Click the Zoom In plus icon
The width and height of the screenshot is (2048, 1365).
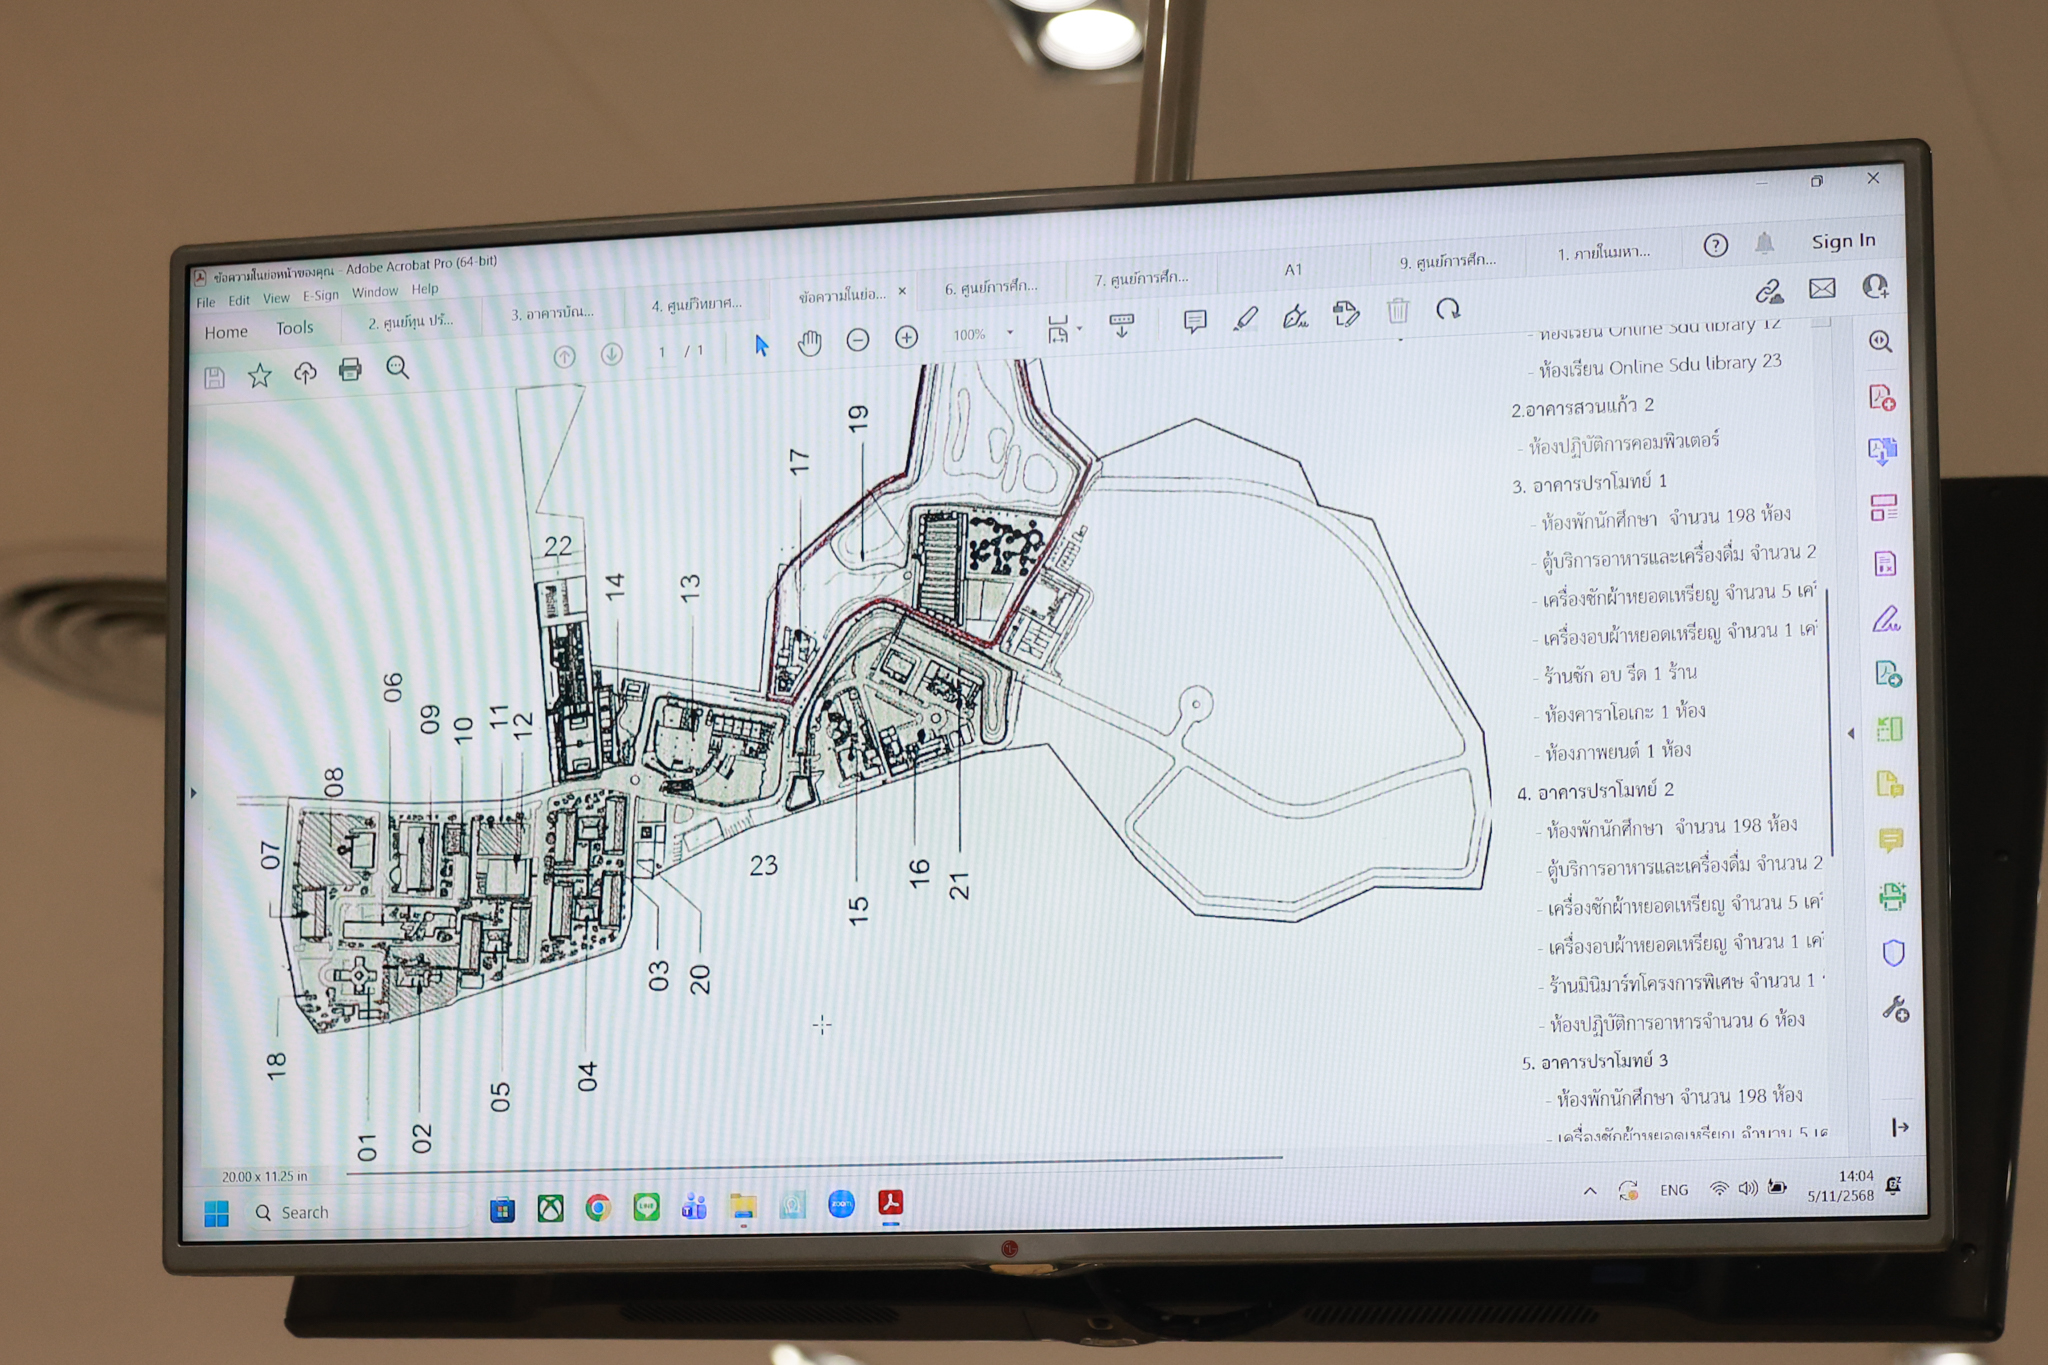(906, 338)
